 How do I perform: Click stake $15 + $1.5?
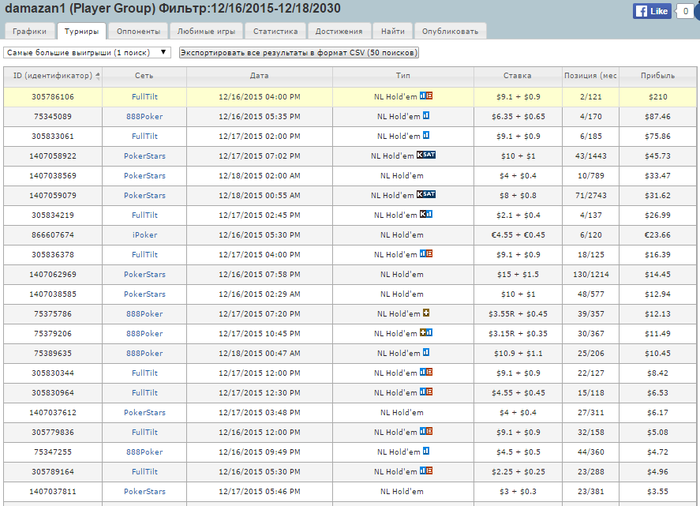[x=518, y=274]
